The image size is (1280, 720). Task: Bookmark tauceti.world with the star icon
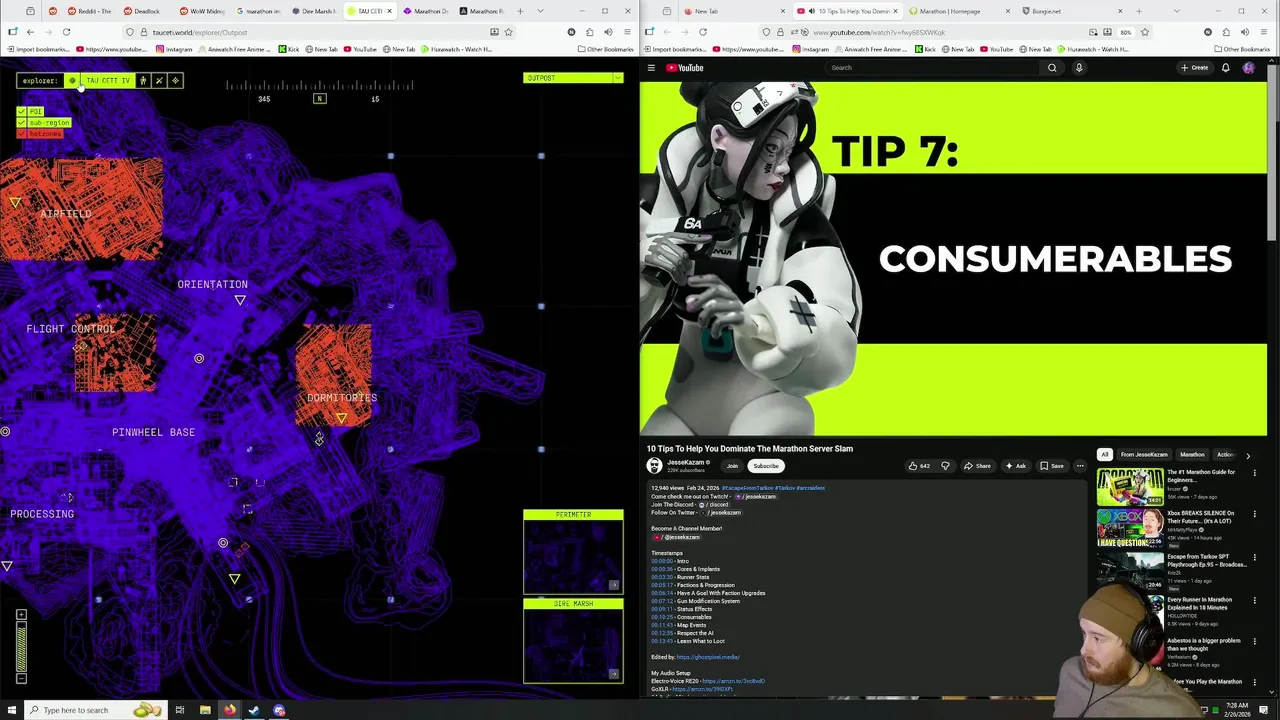click(509, 32)
